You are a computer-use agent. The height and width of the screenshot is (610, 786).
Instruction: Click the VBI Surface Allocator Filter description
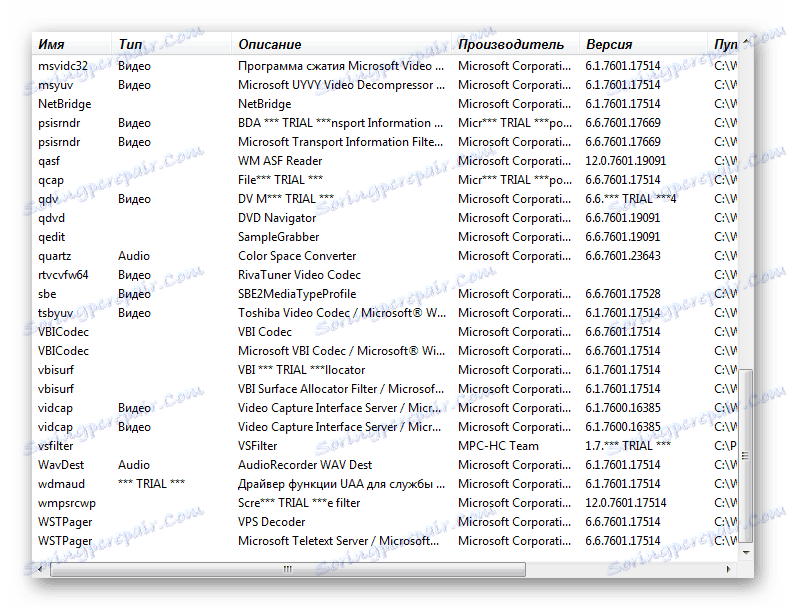click(x=340, y=389)
